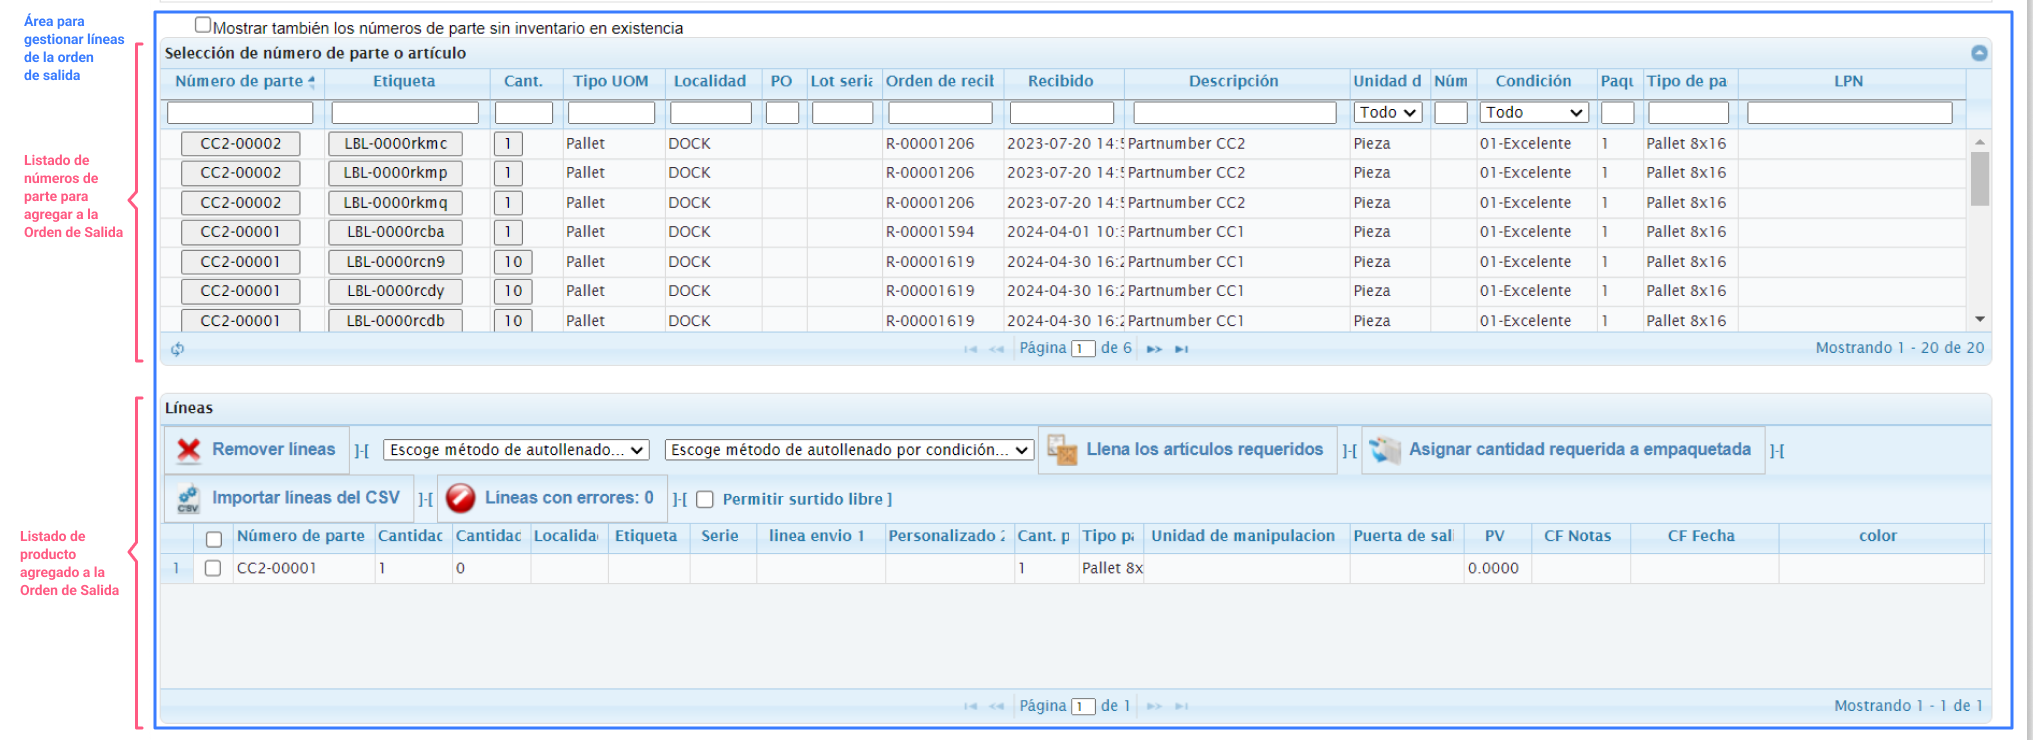This screenshot has height=740, width=2033.
Task: Focus Número de parte filter field
Action: pyautogui.click(x=240, y=113)
